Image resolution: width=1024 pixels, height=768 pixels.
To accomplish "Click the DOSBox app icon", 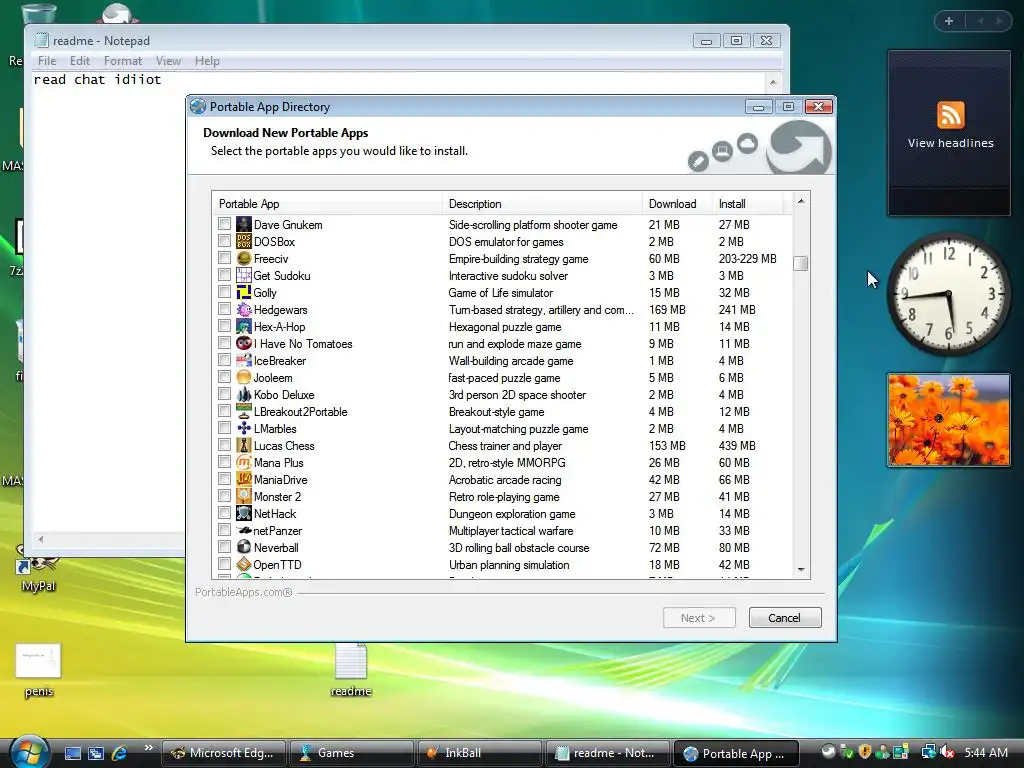I will pyautogui.click(x=244, y=242).
